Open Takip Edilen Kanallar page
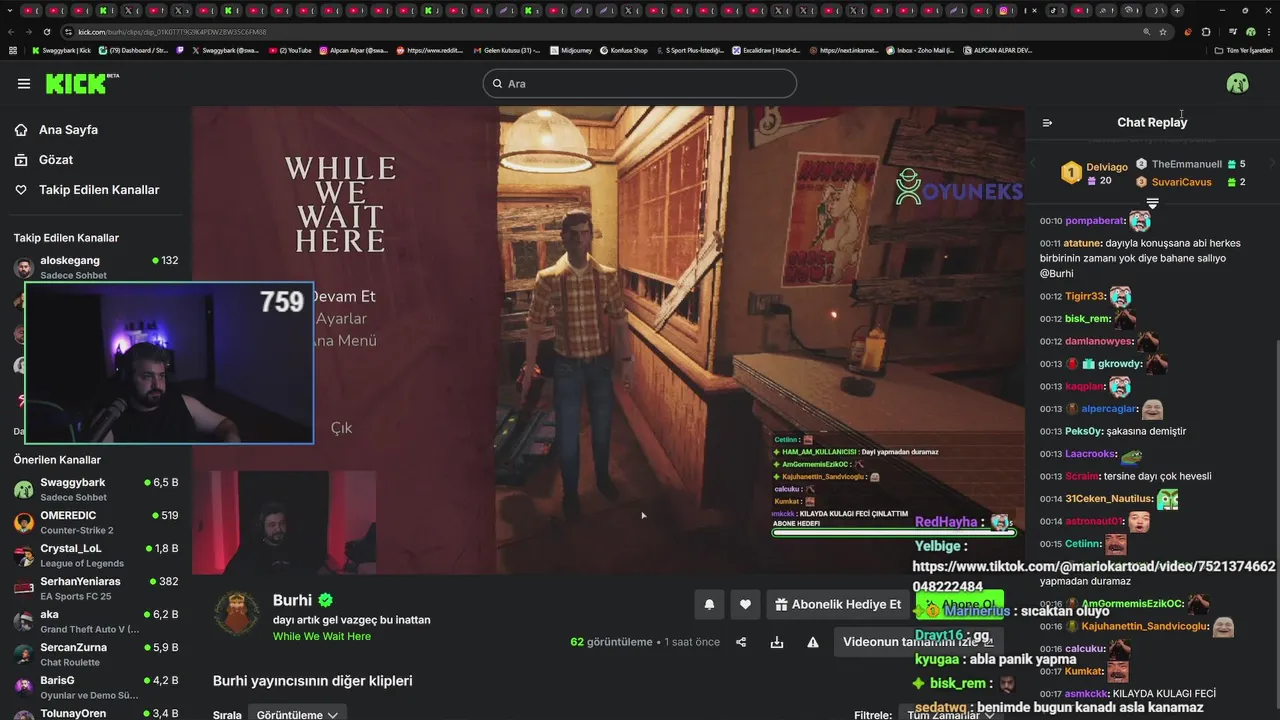The height and width of the screenshot is (720, 1280). tap(87, 190)
